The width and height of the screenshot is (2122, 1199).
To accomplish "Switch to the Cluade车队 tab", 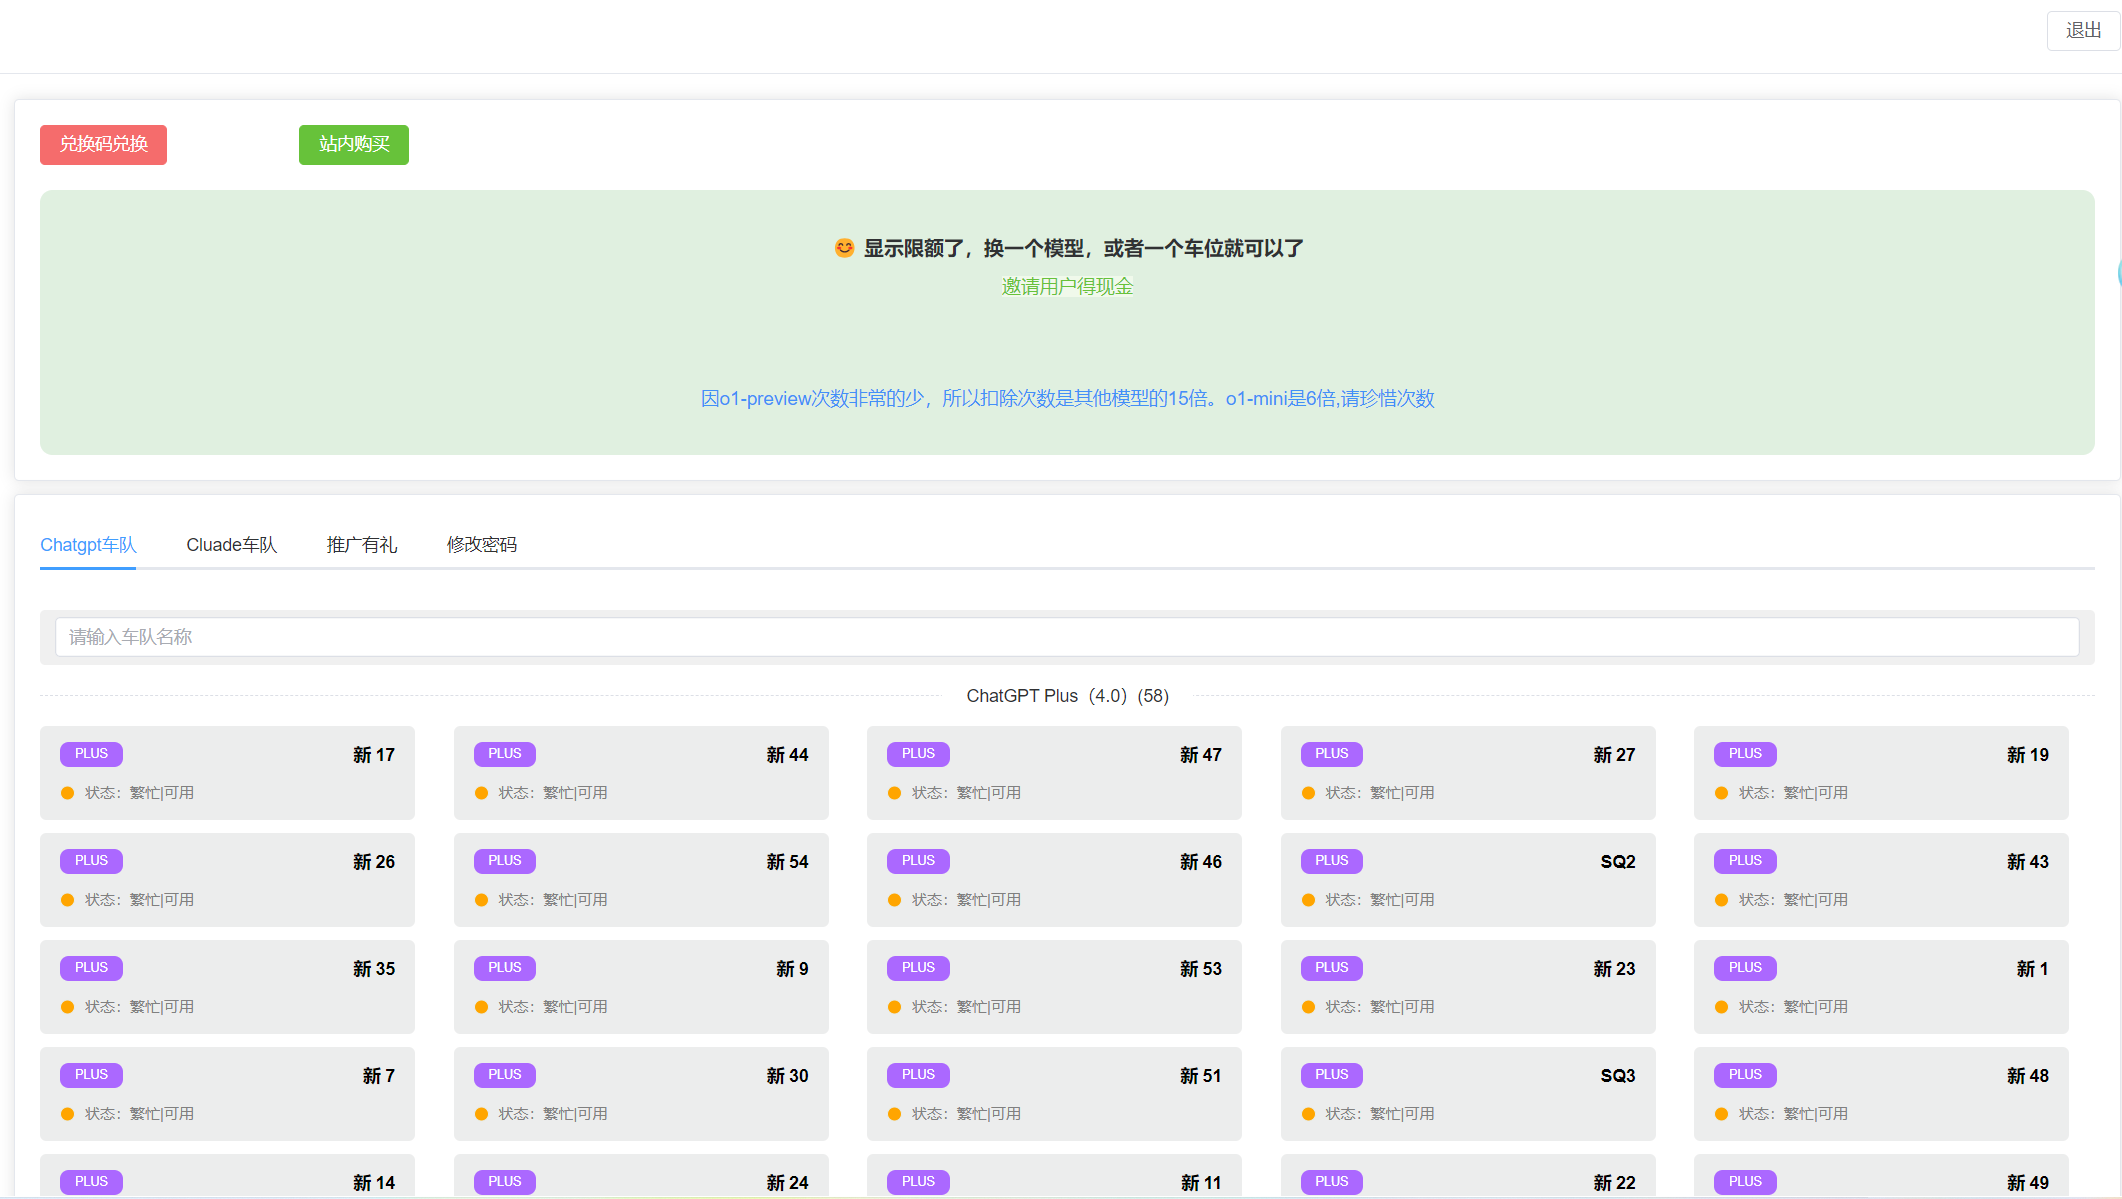I will pos(231,545).
